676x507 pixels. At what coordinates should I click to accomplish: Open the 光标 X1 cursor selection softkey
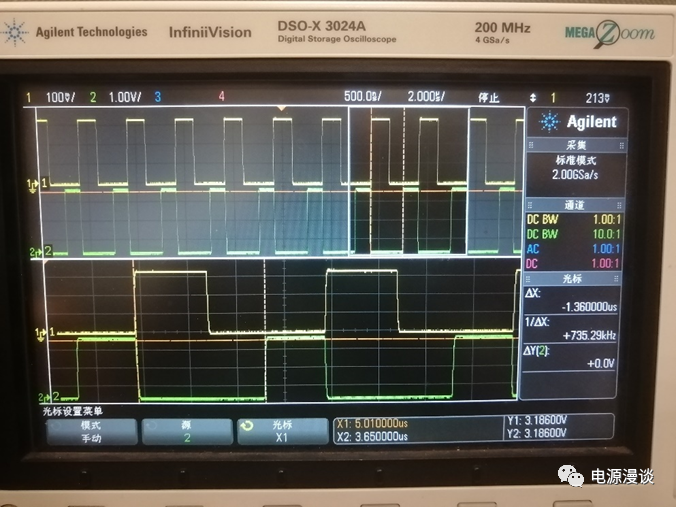point(280,430)
